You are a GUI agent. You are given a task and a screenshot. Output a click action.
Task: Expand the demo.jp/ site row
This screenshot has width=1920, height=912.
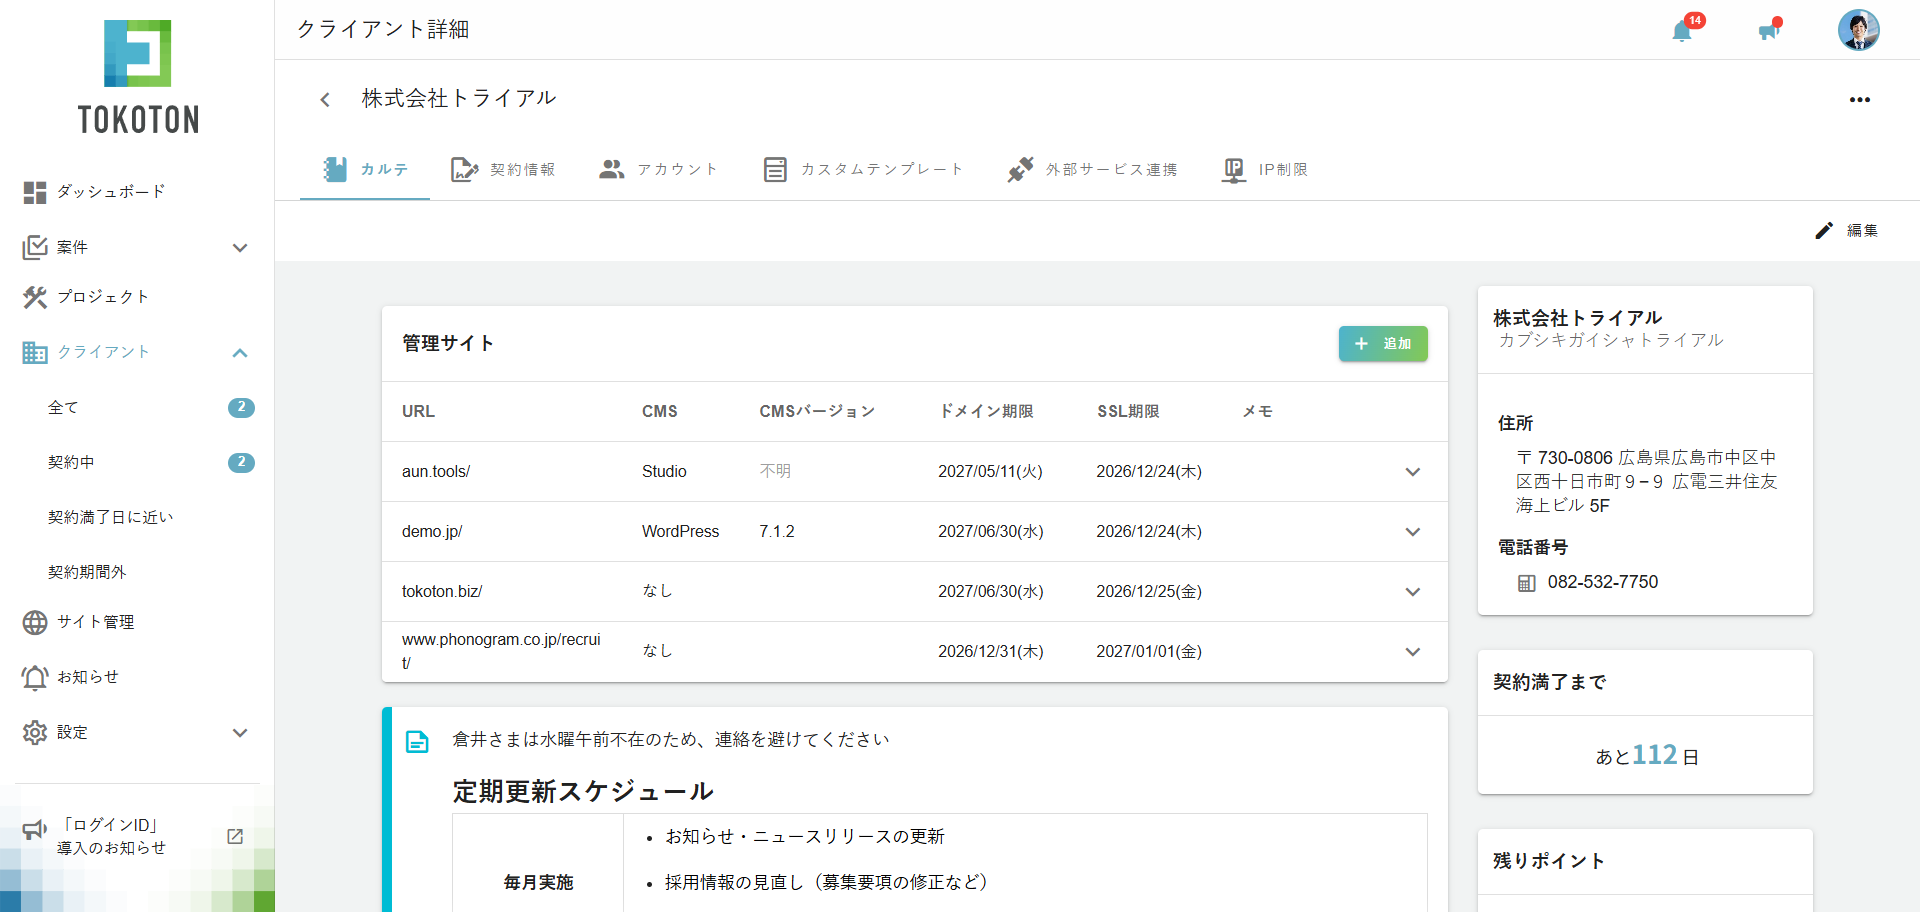1413,532
